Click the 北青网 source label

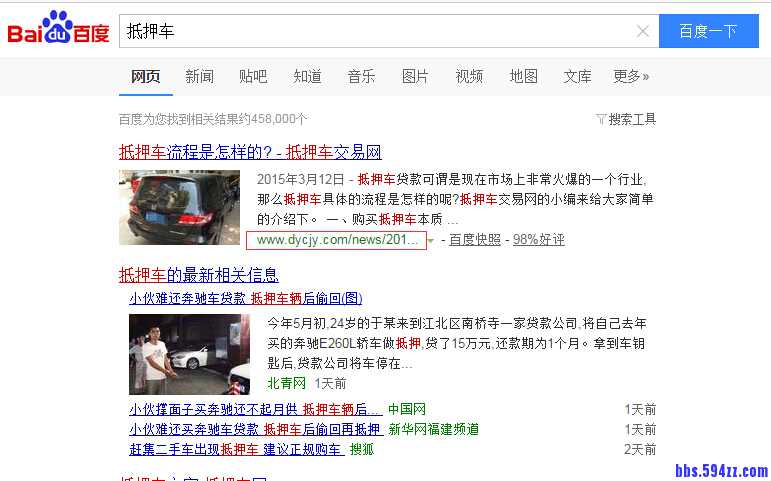[x=287, y=383]
